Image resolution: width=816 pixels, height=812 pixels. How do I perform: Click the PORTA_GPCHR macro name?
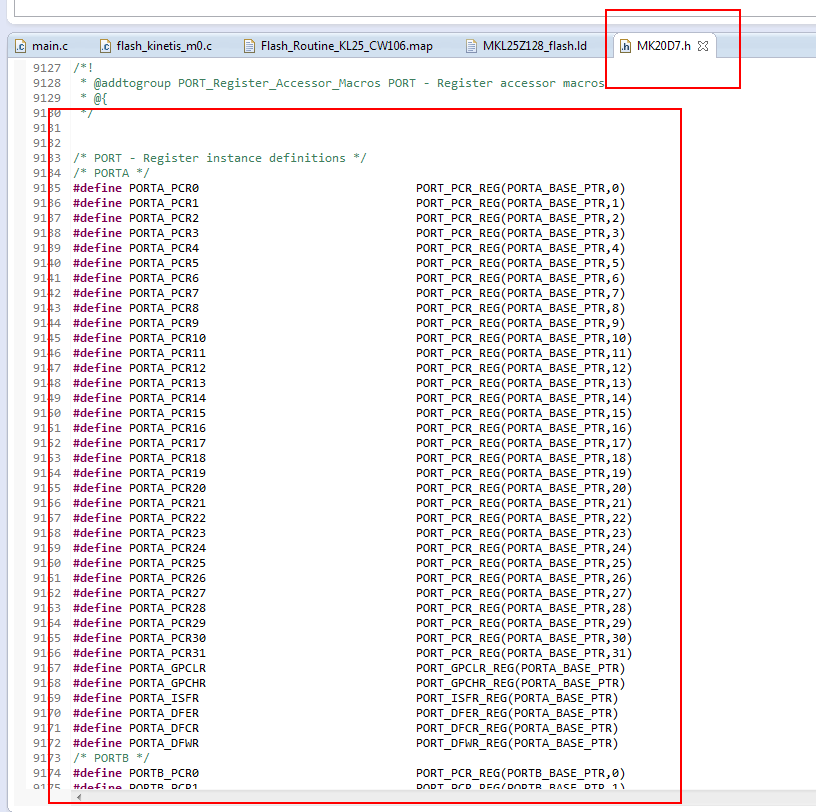tap(168, 683)
